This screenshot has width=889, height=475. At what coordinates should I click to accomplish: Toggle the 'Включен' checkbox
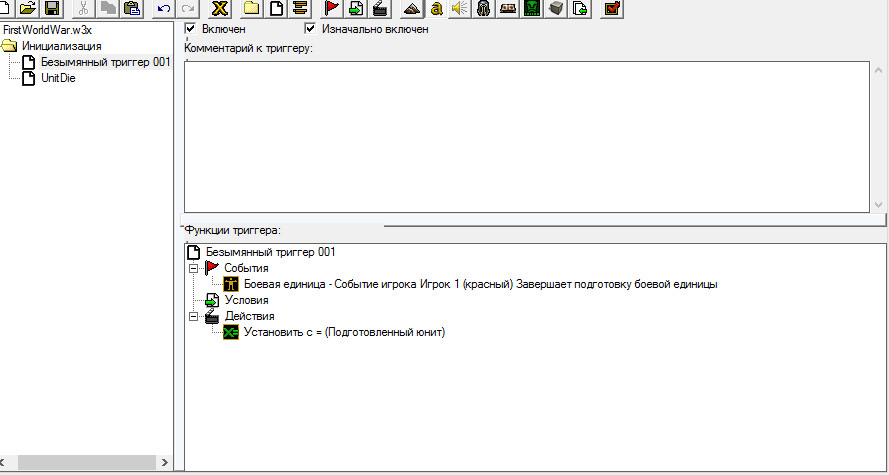[190, 28]
